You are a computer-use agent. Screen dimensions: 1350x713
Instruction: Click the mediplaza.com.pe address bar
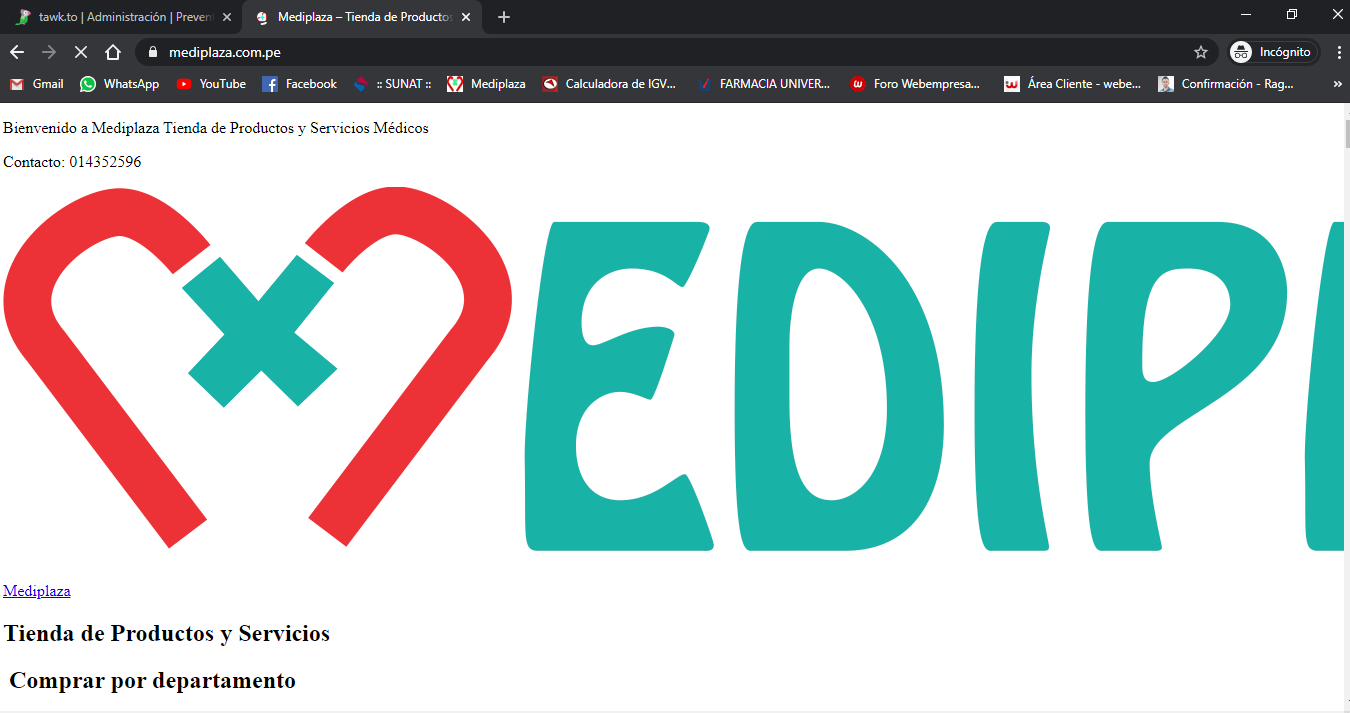pos(675,52)
